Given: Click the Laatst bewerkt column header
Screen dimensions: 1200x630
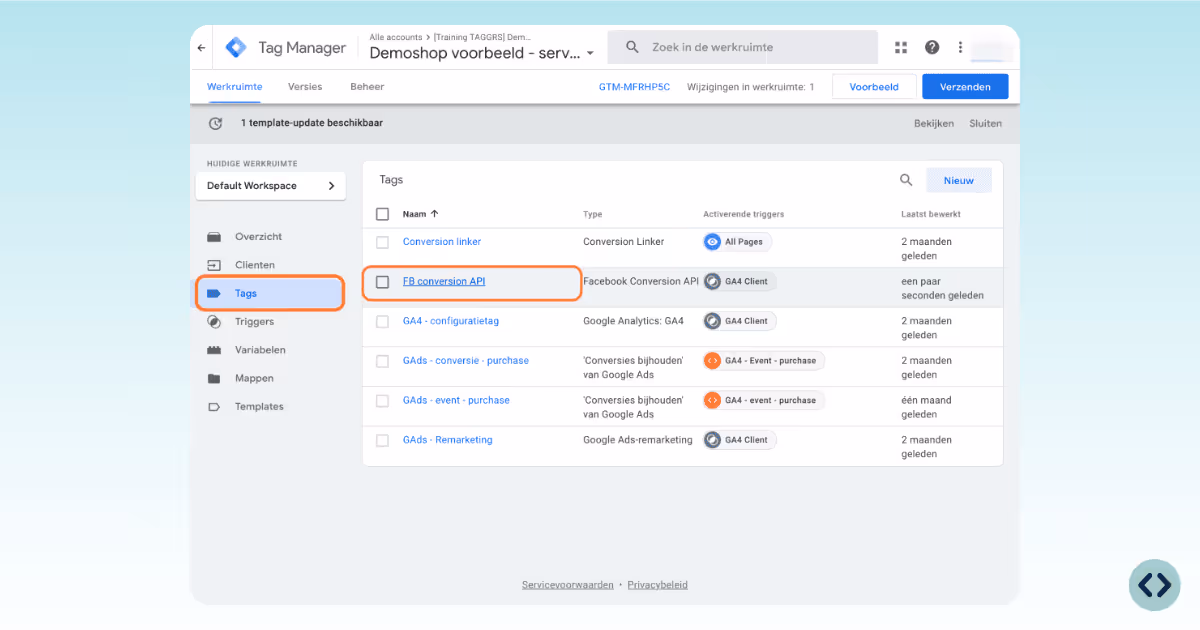Looking at the screenshot, I should (931, 214).
